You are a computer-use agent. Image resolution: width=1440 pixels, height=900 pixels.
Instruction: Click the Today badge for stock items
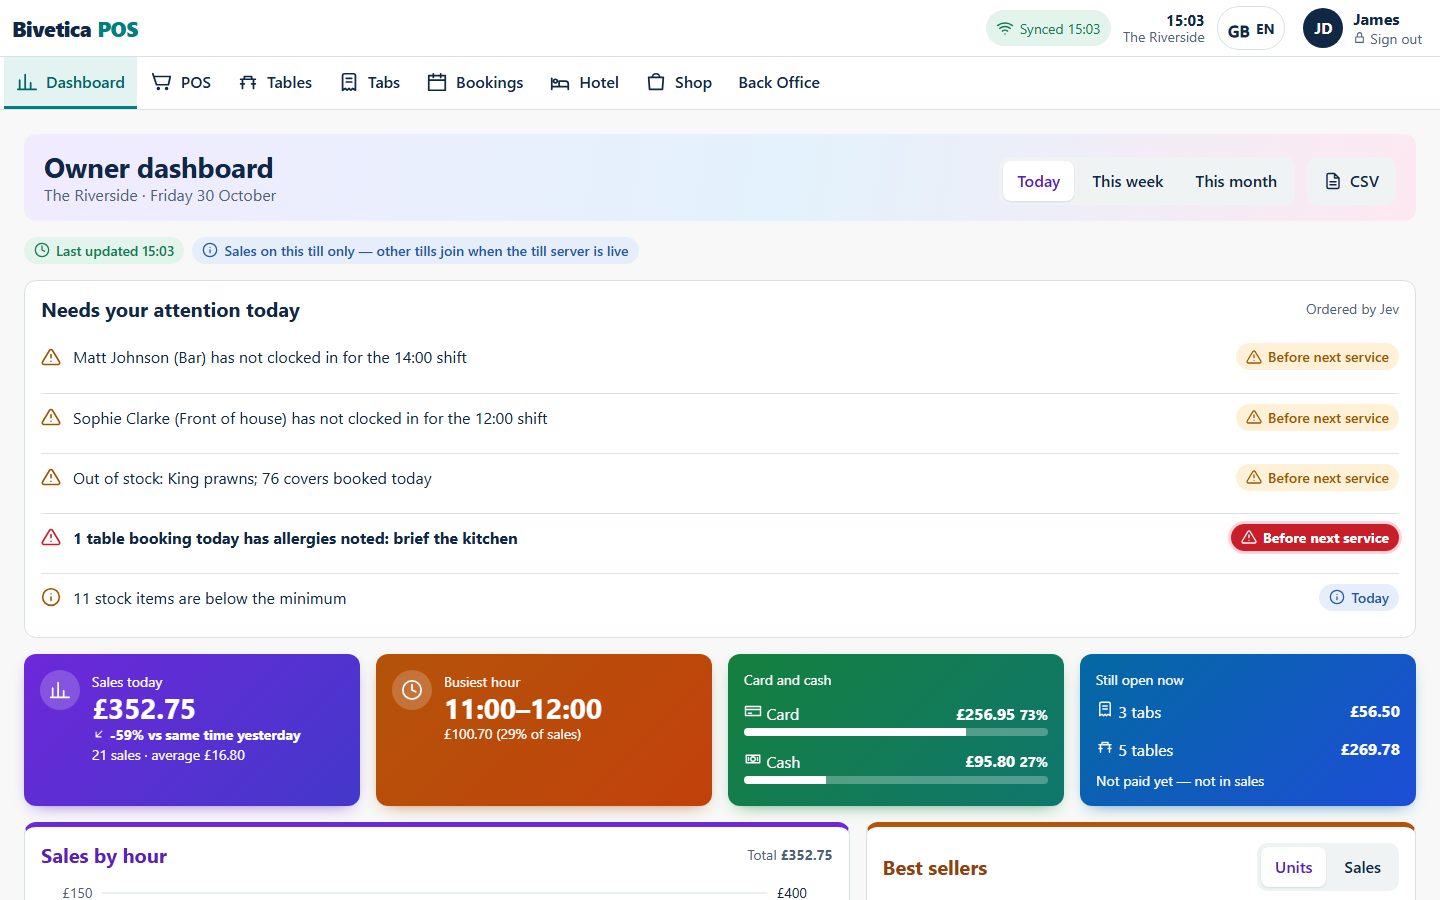(1359, 598)
